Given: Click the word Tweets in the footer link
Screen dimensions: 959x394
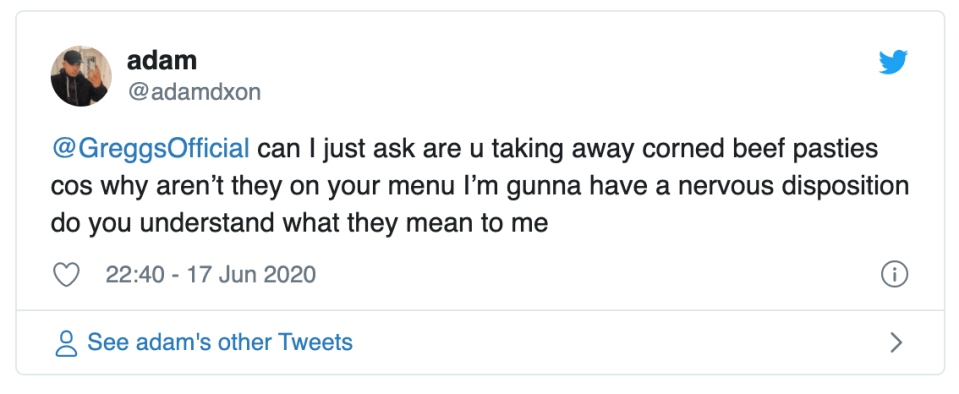Looking at the screenshot, I should pyautogui.click(x=316, y=342).
